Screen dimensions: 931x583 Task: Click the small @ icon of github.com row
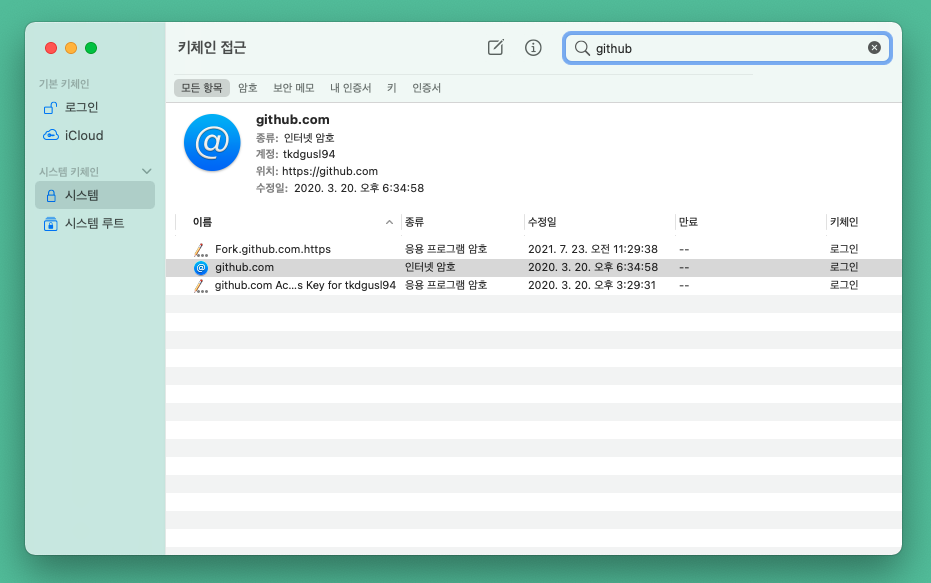coord(201,268)
